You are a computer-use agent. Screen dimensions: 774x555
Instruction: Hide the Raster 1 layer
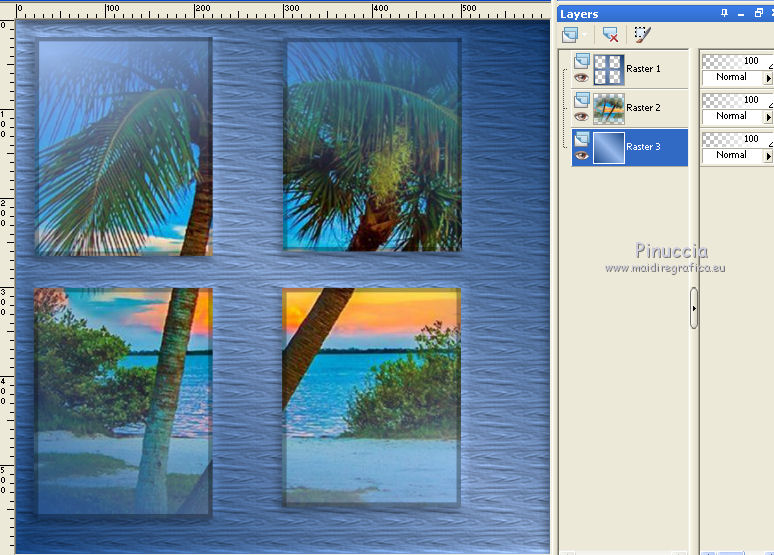click(x=581, y=78)
